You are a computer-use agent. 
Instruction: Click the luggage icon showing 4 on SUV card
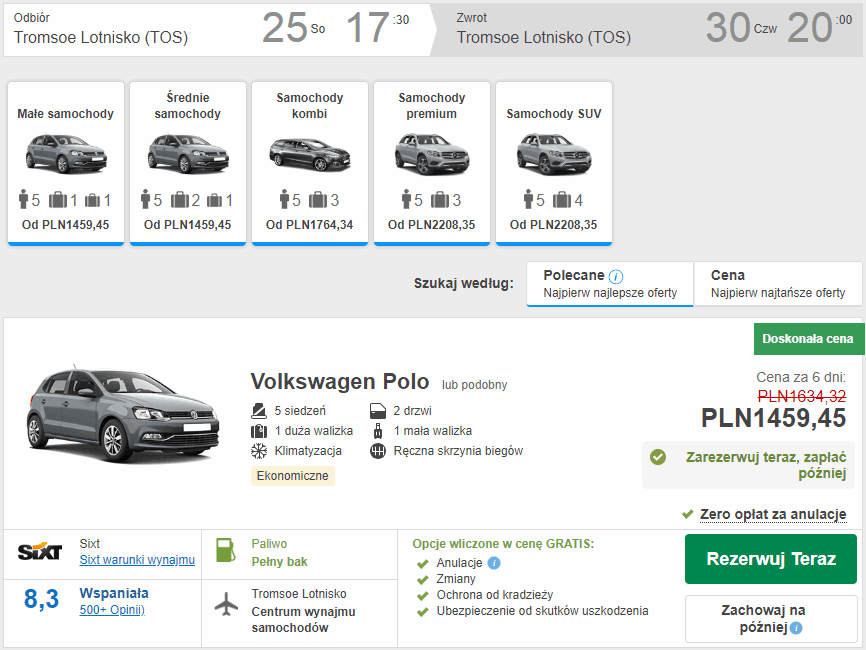pyautogui.click(x=562, y=199)
